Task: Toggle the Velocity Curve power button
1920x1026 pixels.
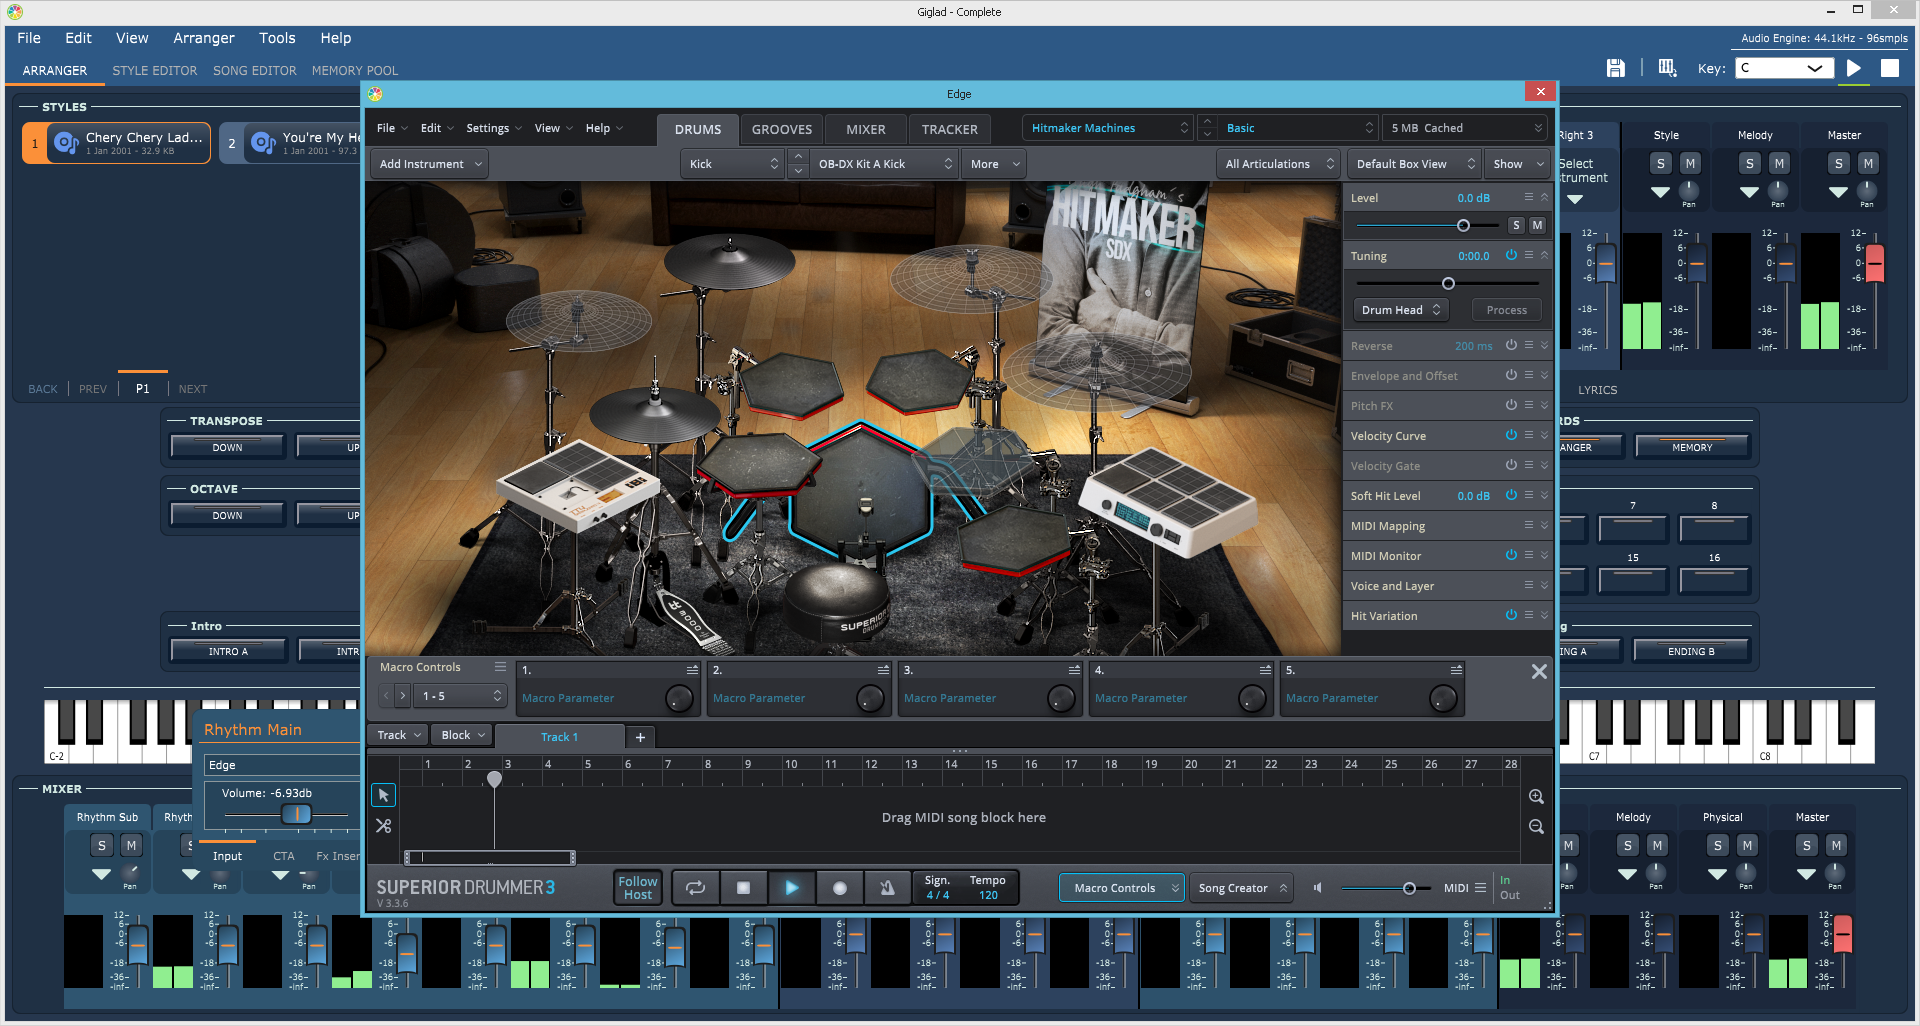Action: (1511, 435)
